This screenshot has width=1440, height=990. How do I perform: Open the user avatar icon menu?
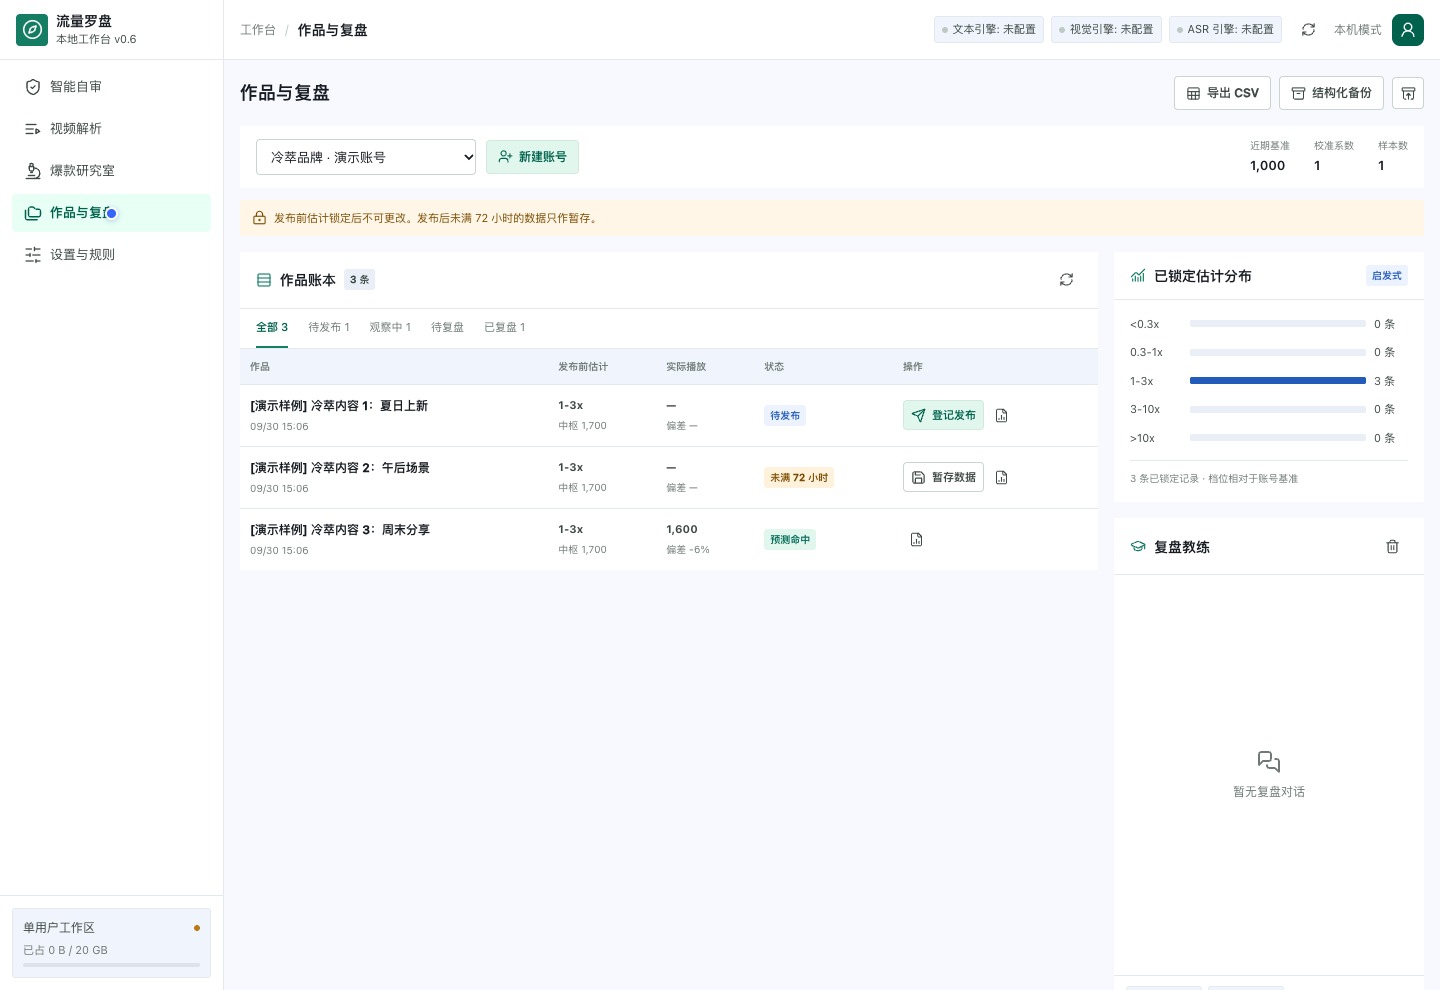(1408, 30)
